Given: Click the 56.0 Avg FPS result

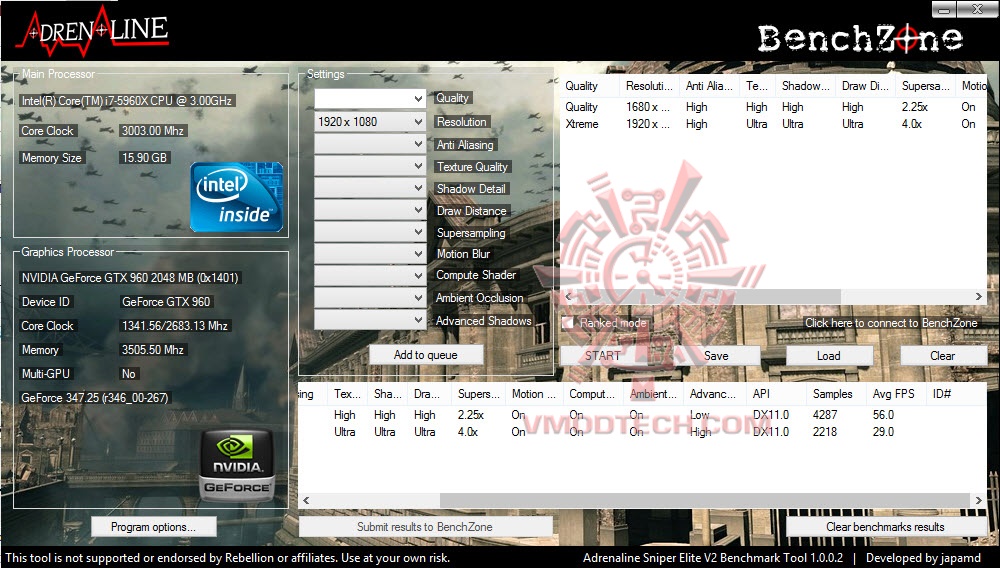Looking at the screenshot, I should (x=883, y=415).
